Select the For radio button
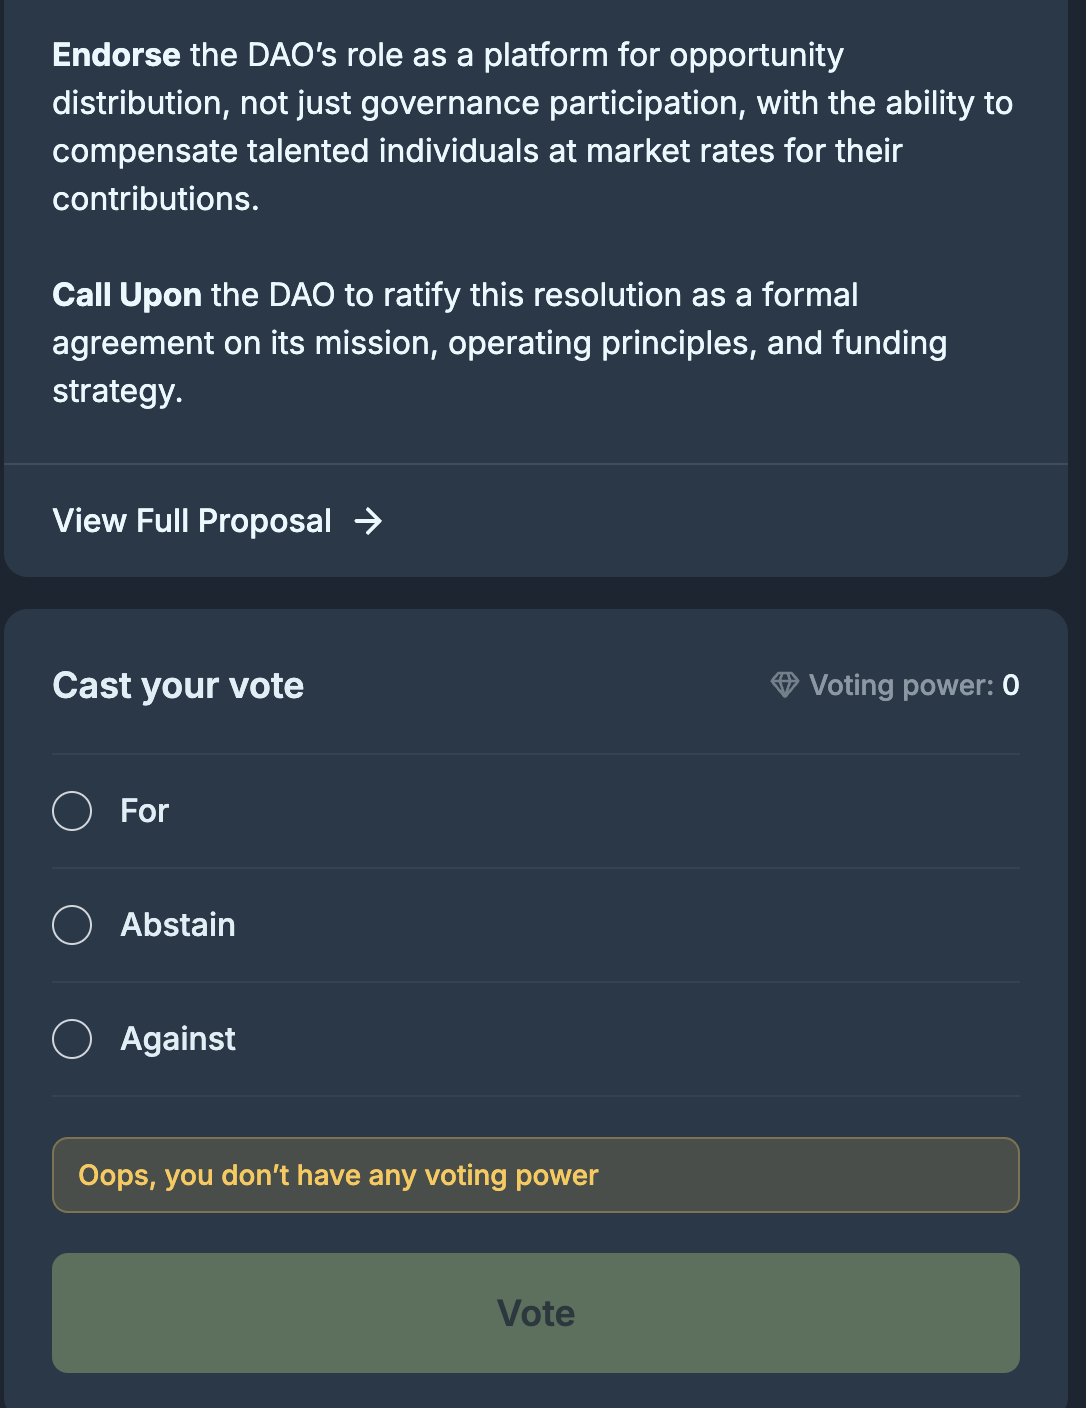The width and height of the screenshot is (1086, 1408). (x=72, y=811)
